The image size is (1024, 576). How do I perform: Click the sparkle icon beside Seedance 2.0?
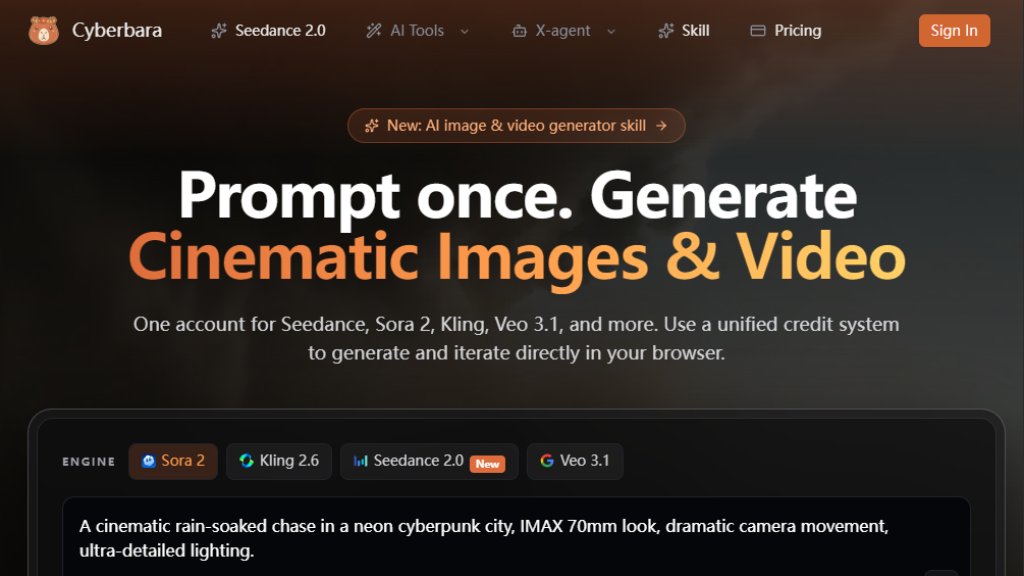219,31
